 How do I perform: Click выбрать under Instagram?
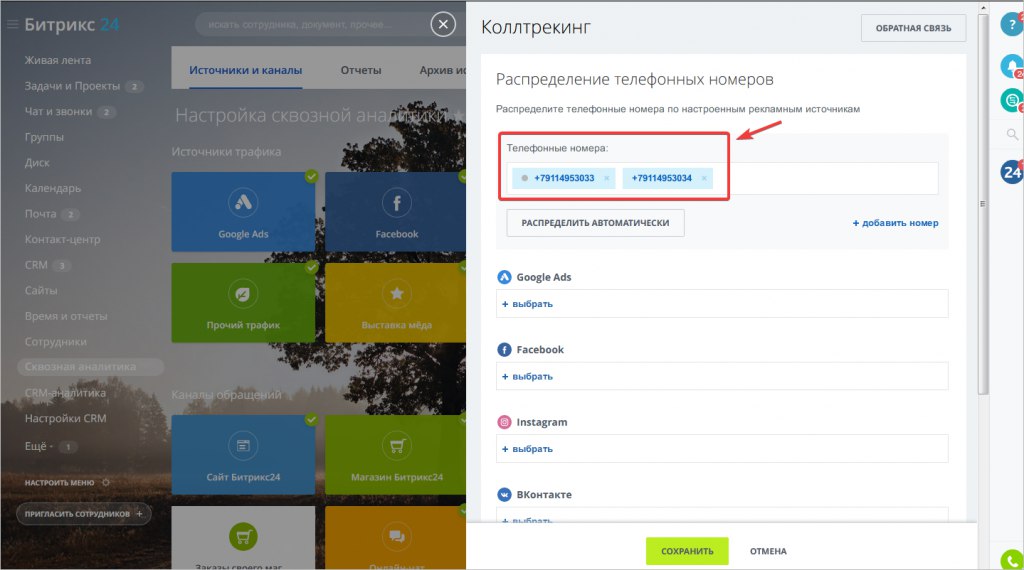(x=527, y=449)
